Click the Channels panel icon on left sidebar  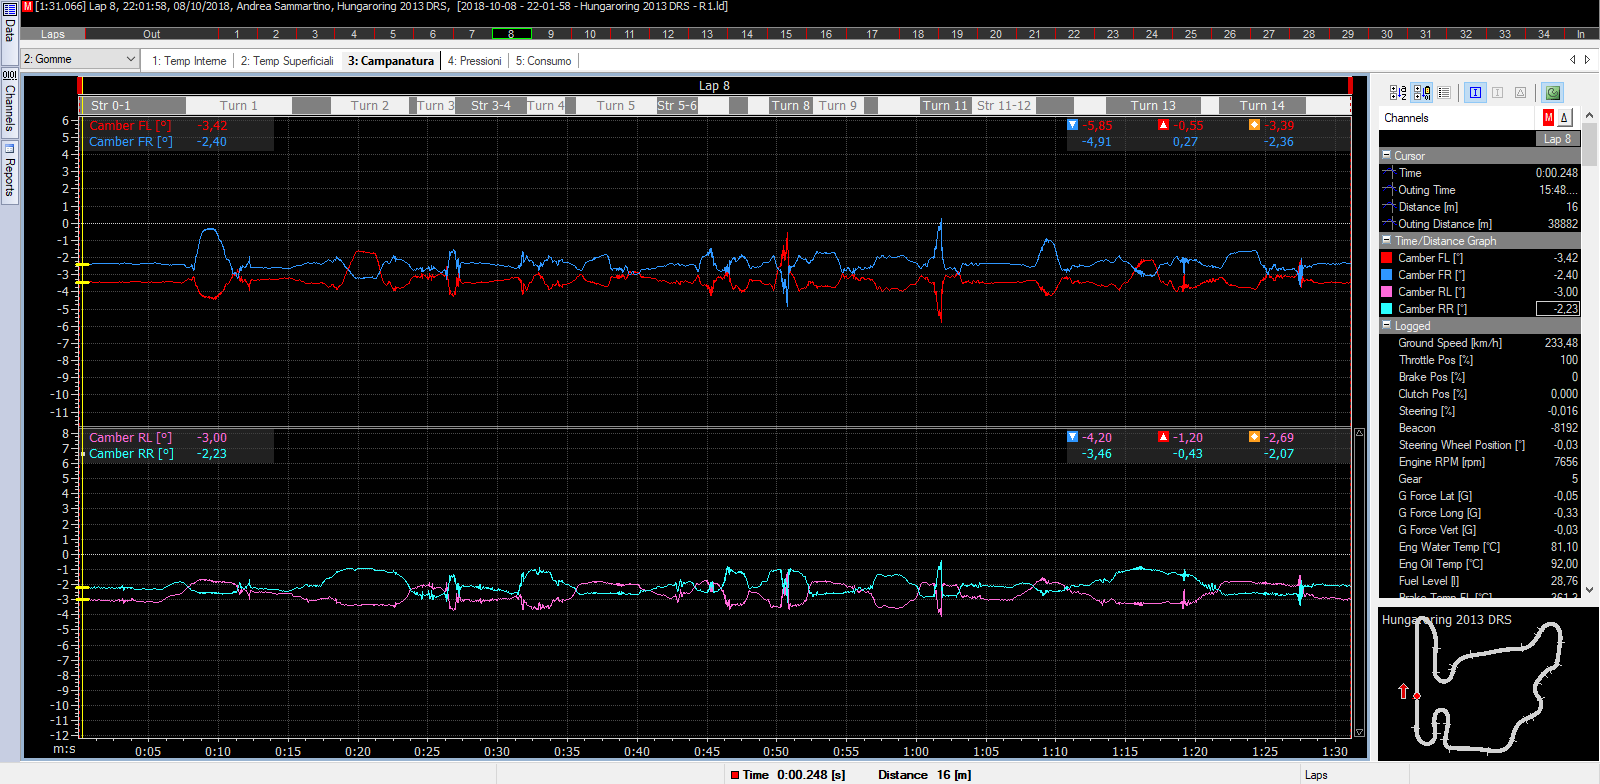coord(9,75)
